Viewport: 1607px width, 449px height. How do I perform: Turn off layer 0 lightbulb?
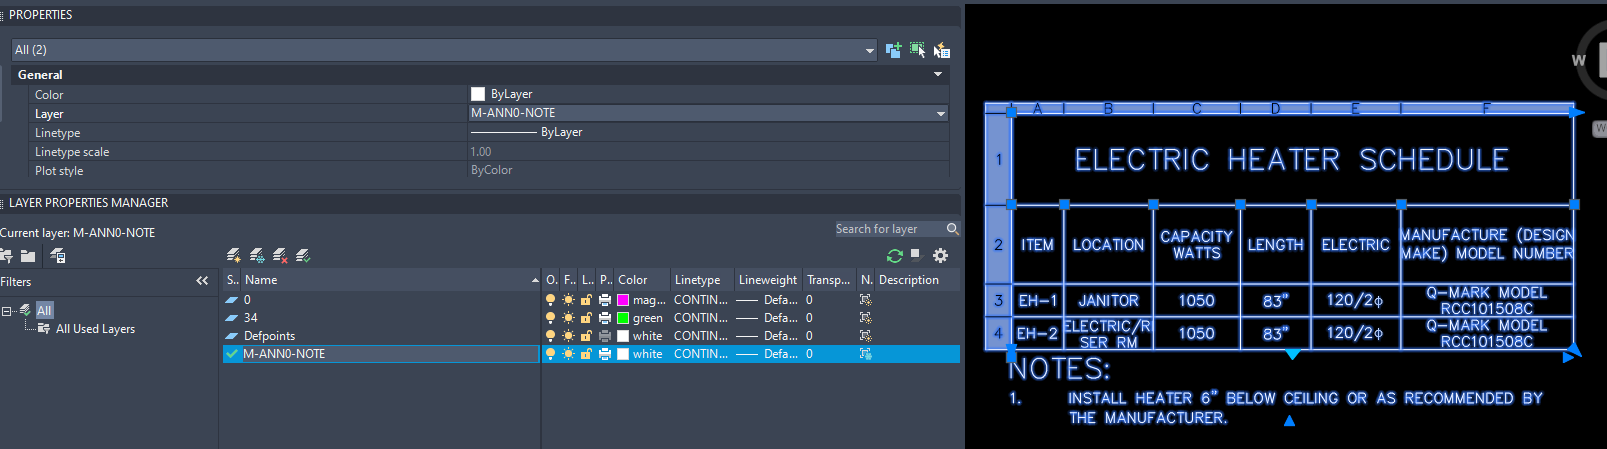550,300
